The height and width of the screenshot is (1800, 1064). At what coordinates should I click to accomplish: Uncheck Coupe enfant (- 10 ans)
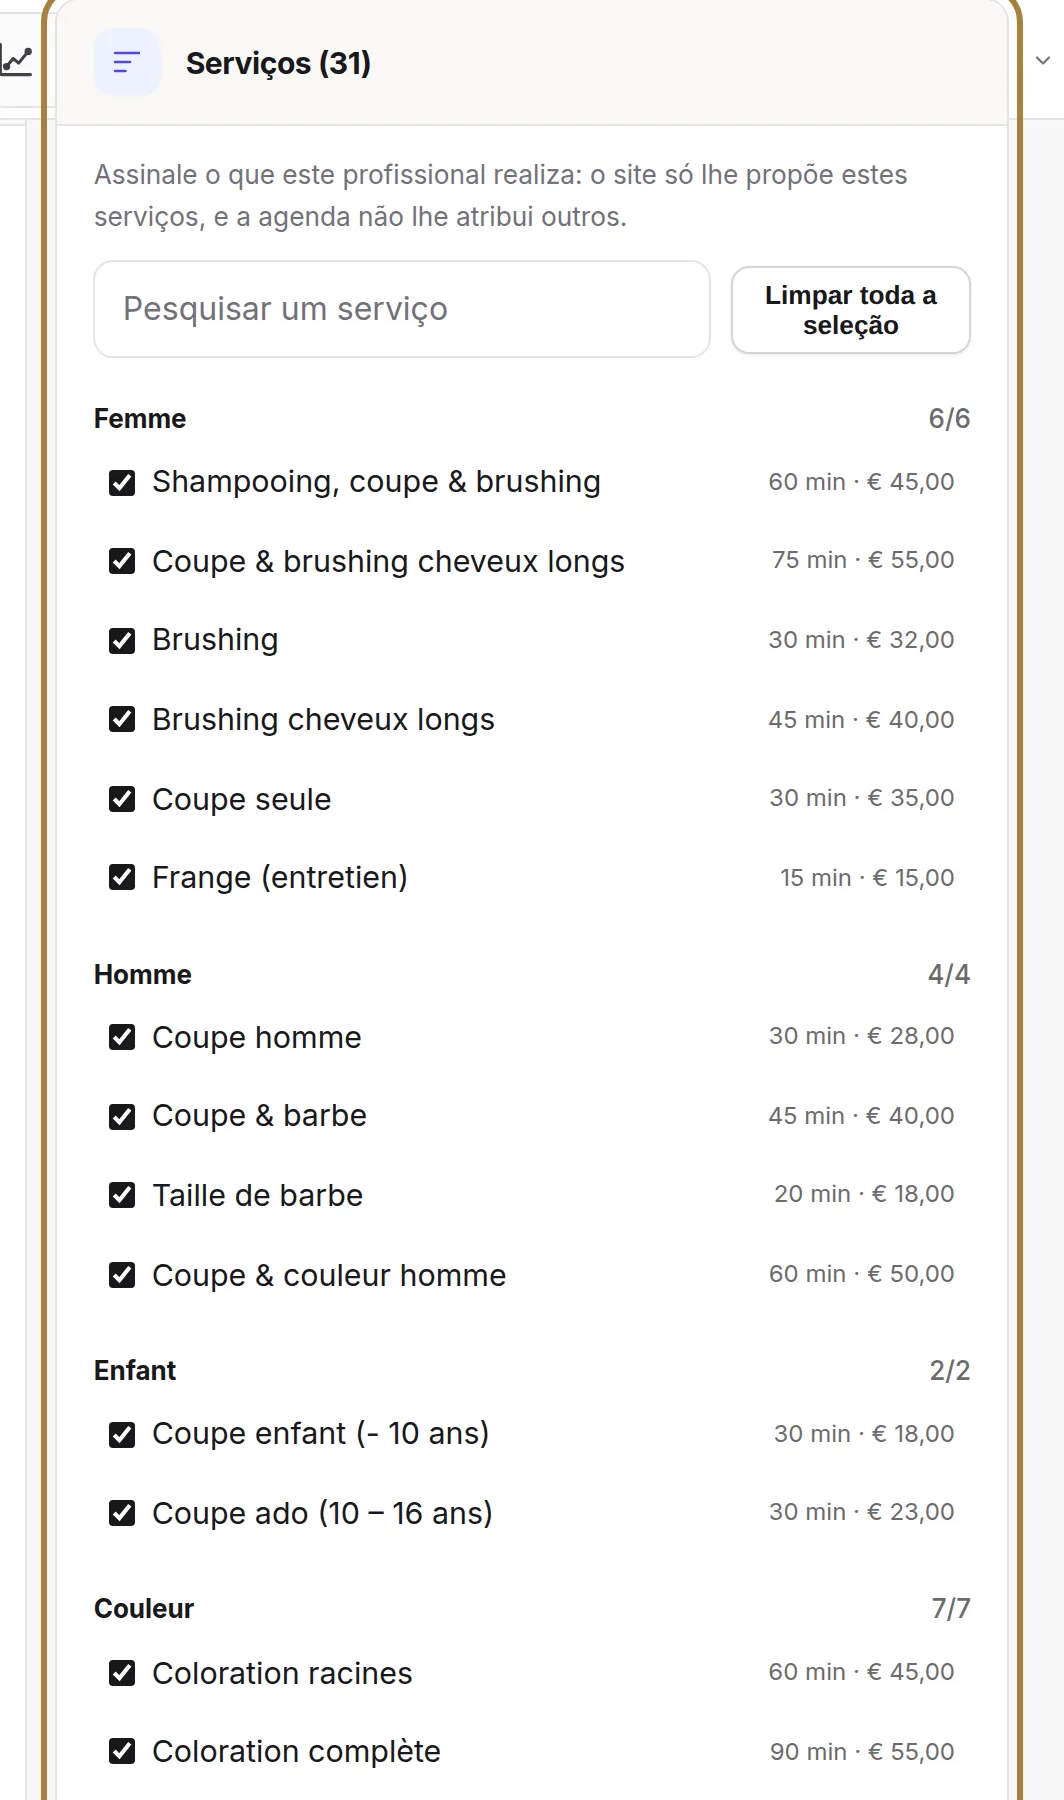pyautogui.click(x=122, y=1435)
